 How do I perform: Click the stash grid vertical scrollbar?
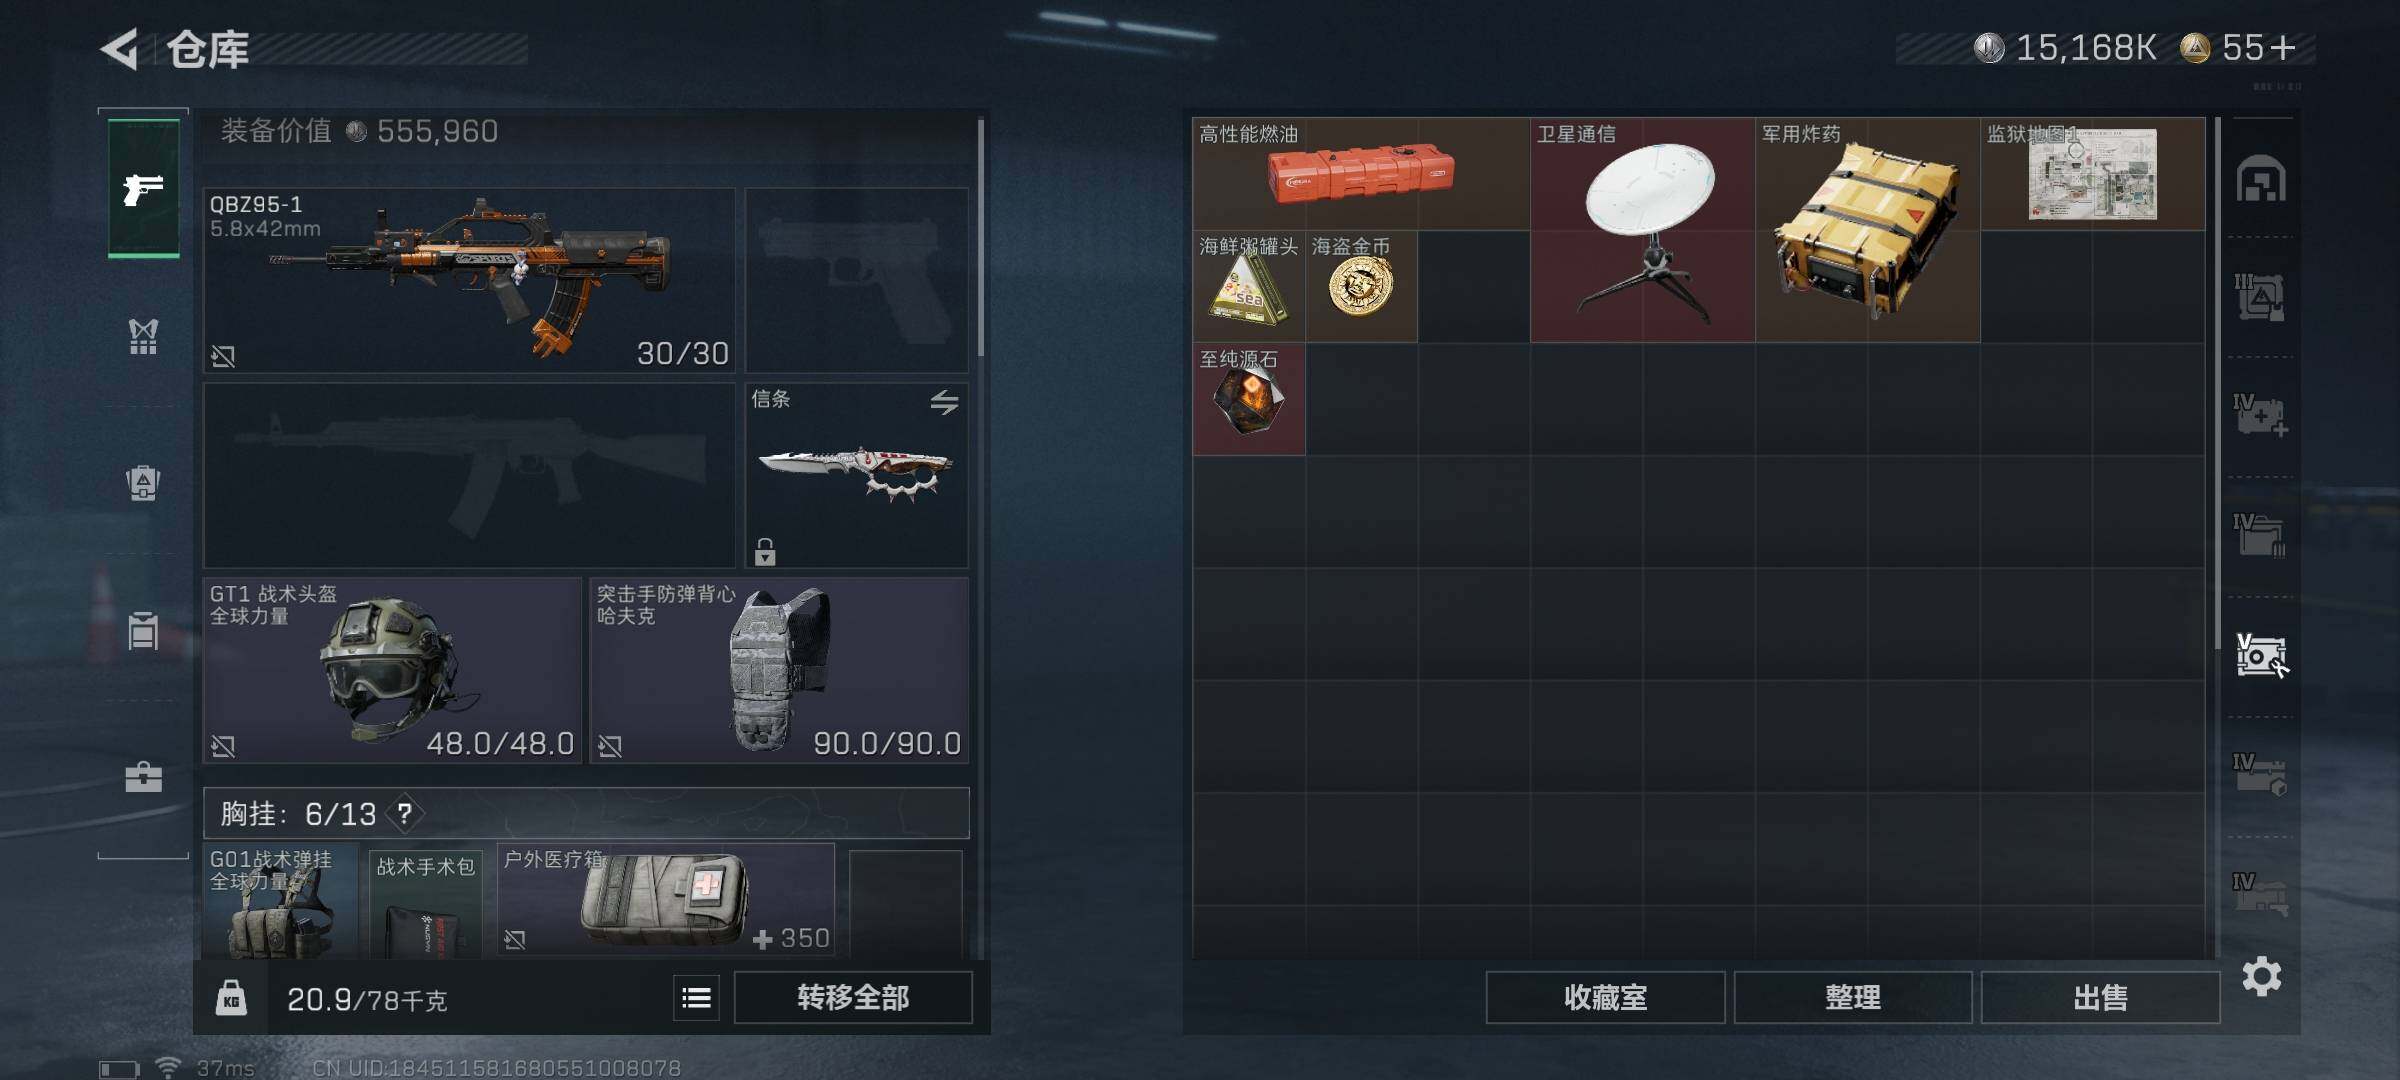(2217, 385)
